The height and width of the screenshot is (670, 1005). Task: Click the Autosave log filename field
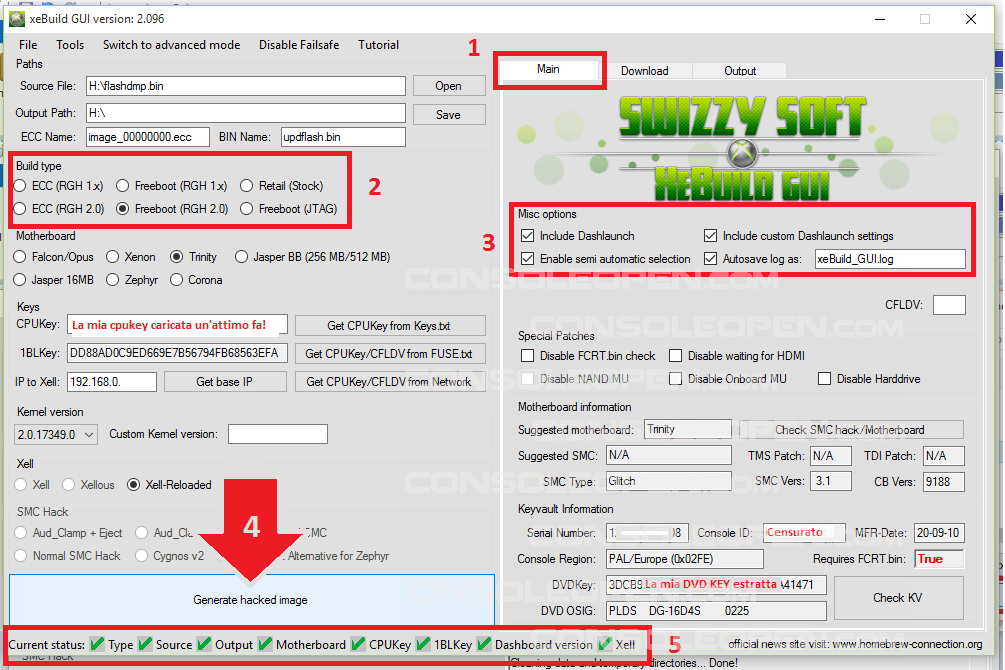pos(890,259)
